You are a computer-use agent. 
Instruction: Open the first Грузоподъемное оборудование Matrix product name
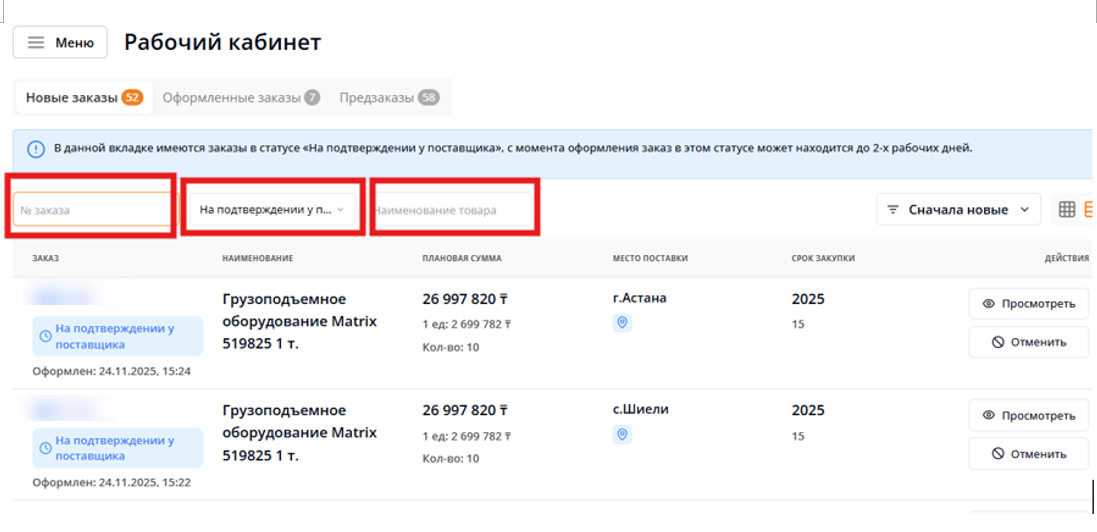298,321
